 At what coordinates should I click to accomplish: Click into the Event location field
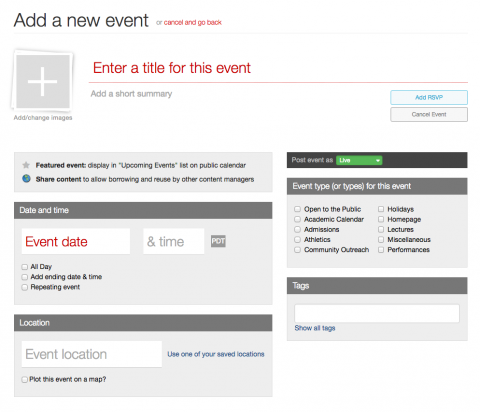[92, 354]
